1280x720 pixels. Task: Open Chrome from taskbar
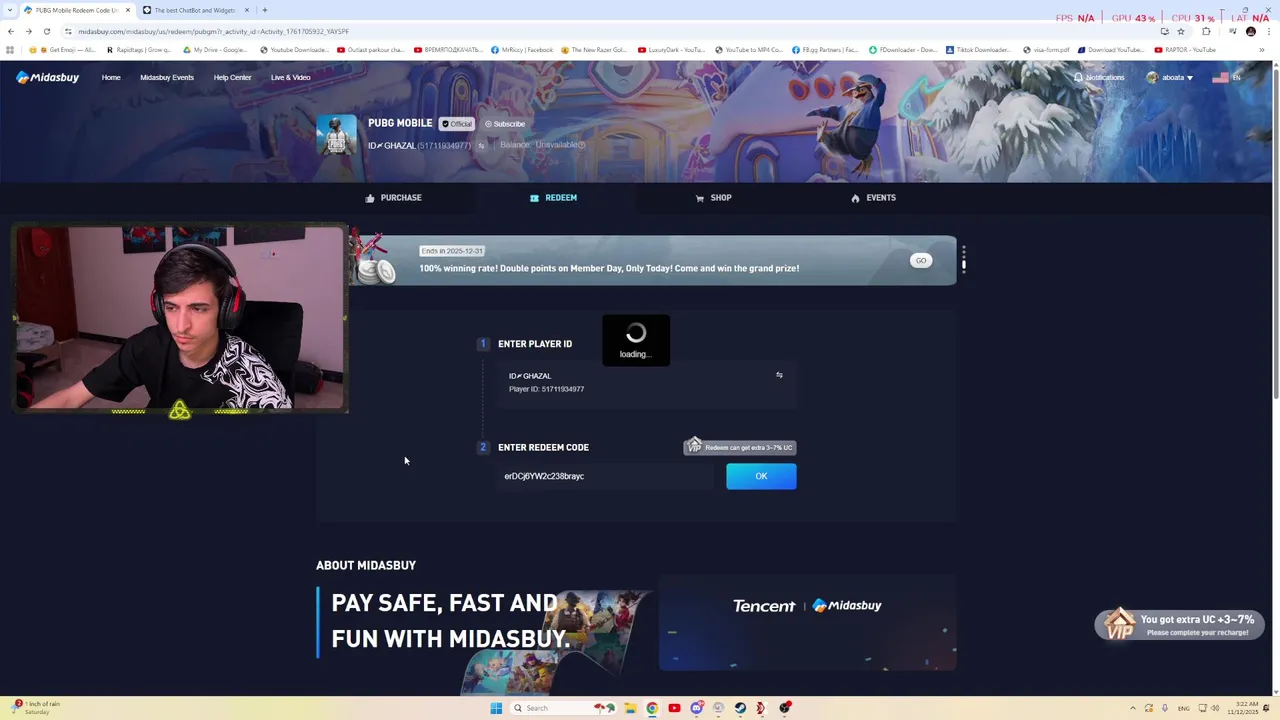coord(652,708)
